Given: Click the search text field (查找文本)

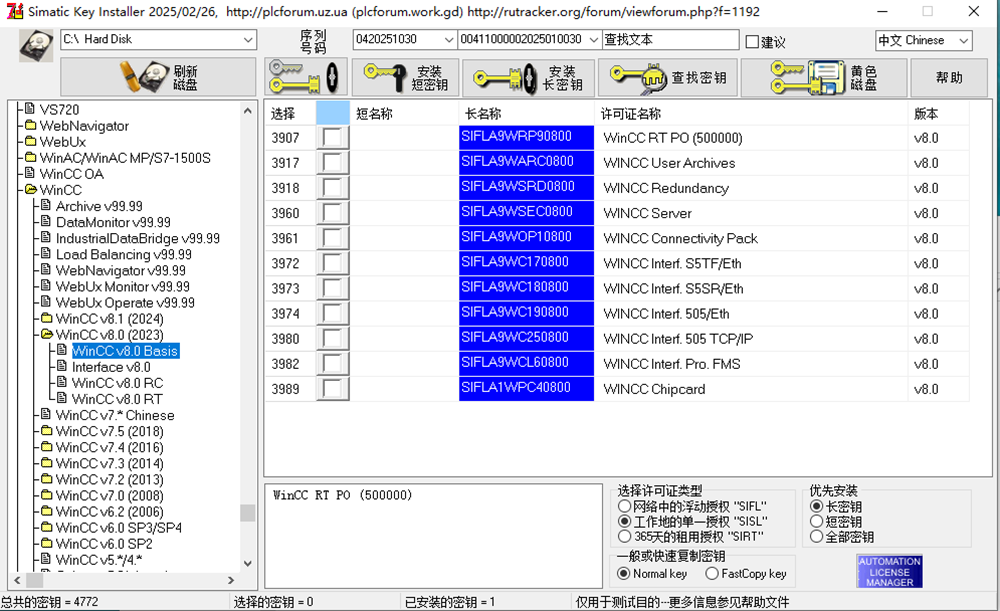Looking at the screenshot, I should pos(670,40).
